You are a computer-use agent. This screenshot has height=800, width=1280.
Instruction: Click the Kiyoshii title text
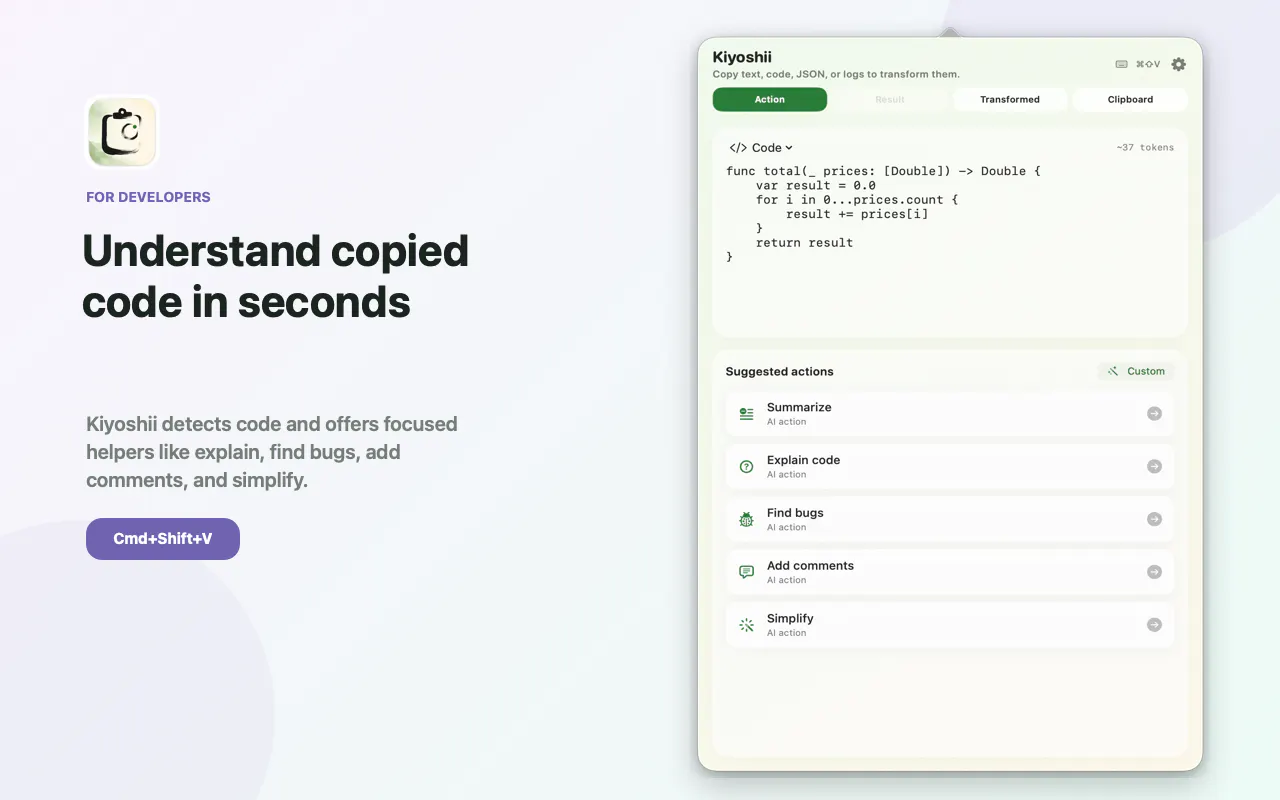[x=742, y=57]
